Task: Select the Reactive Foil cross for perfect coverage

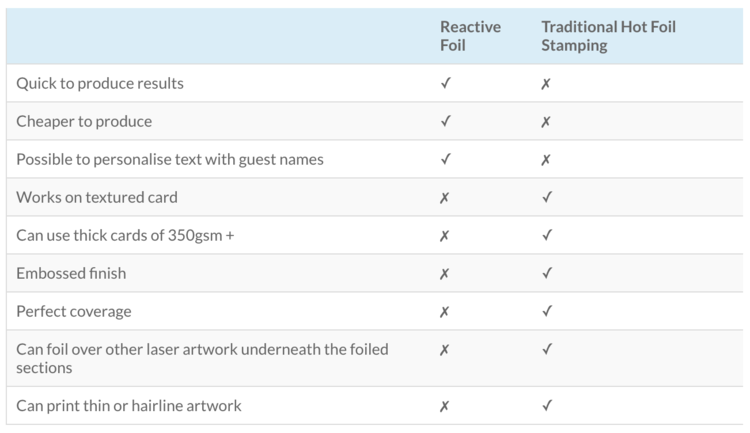Action: (445, 312)
